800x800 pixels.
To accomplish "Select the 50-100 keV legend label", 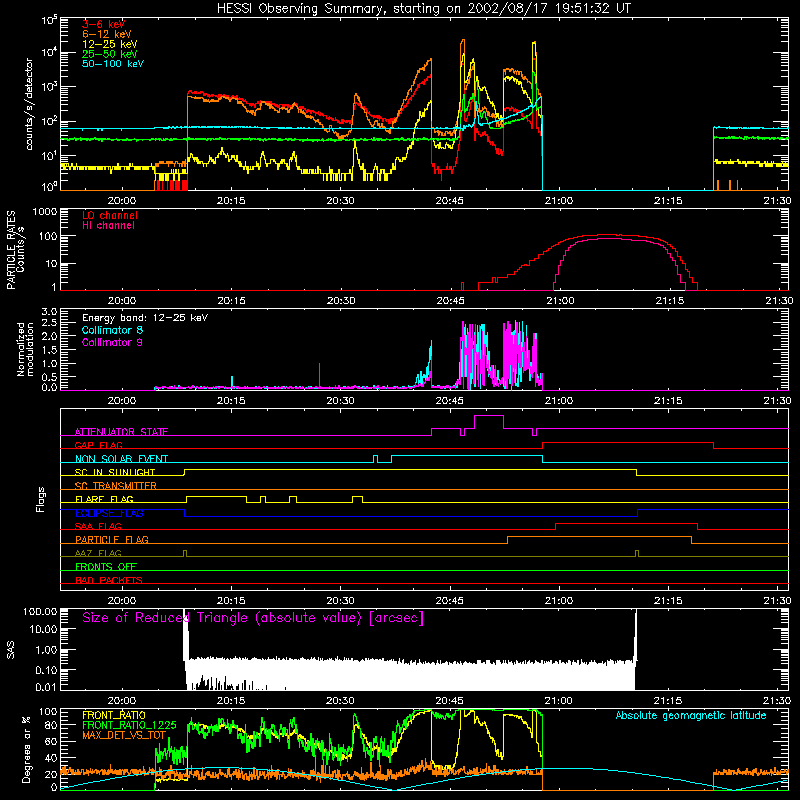I will click(x=113, y=63).
